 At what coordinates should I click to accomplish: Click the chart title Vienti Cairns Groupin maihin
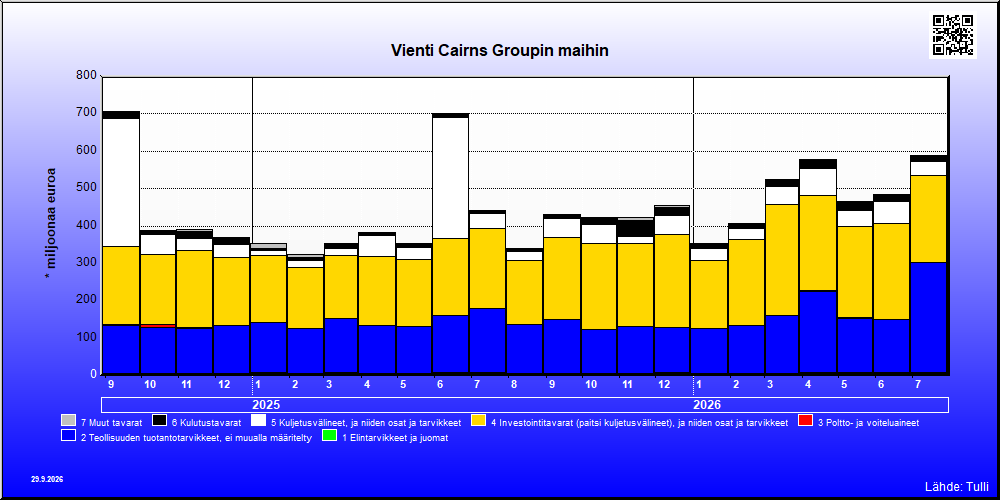[499, 51]
